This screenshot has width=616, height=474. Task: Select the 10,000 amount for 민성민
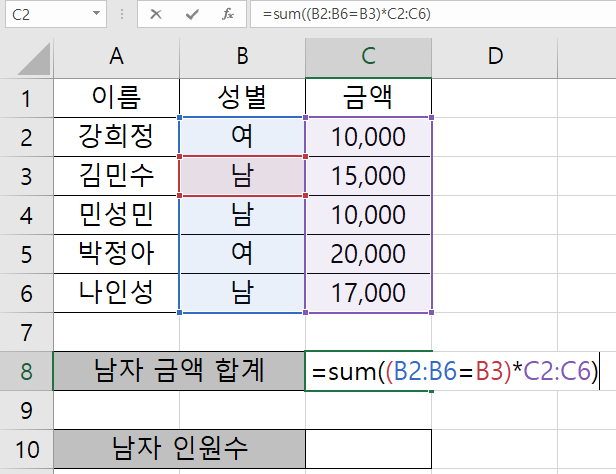368,215
